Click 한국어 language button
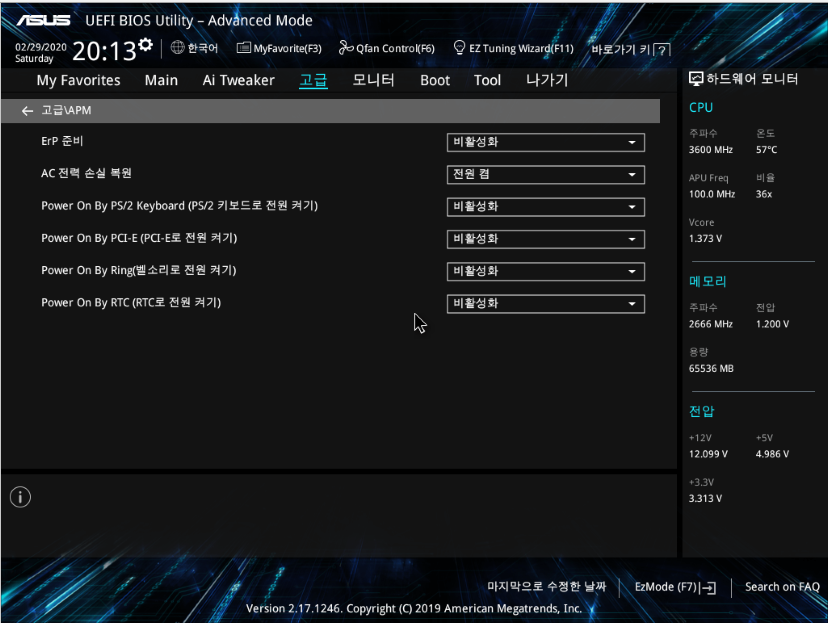Viewport: 828px width, 623px height. tap(202, 48)
